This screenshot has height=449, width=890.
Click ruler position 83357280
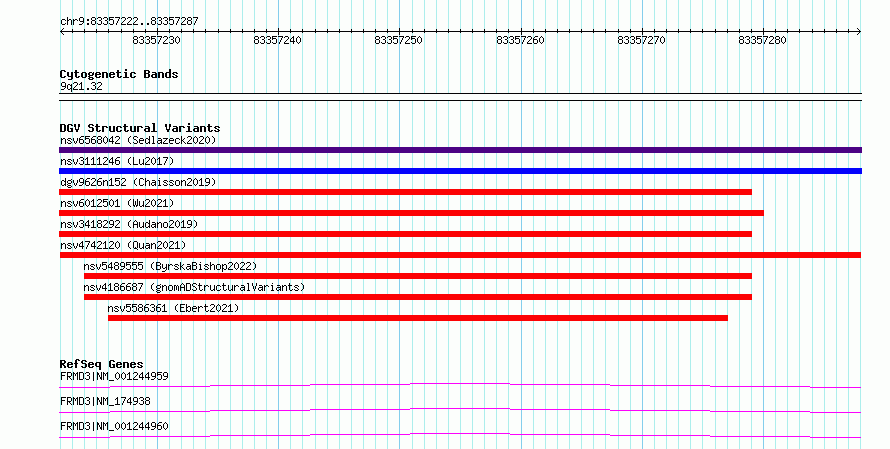pos(762,40)
